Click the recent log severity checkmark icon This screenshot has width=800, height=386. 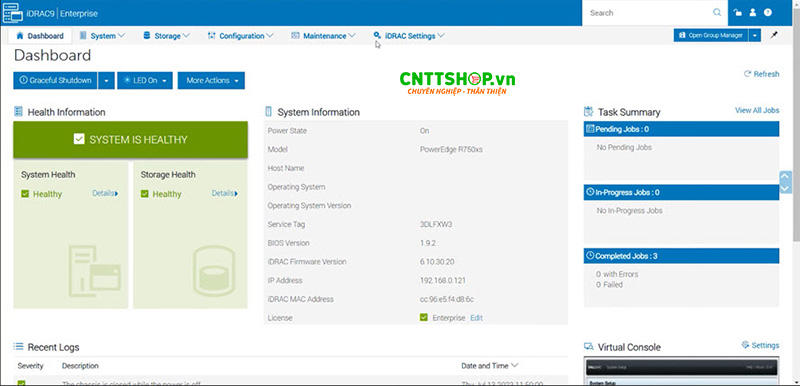coord(21,383)
